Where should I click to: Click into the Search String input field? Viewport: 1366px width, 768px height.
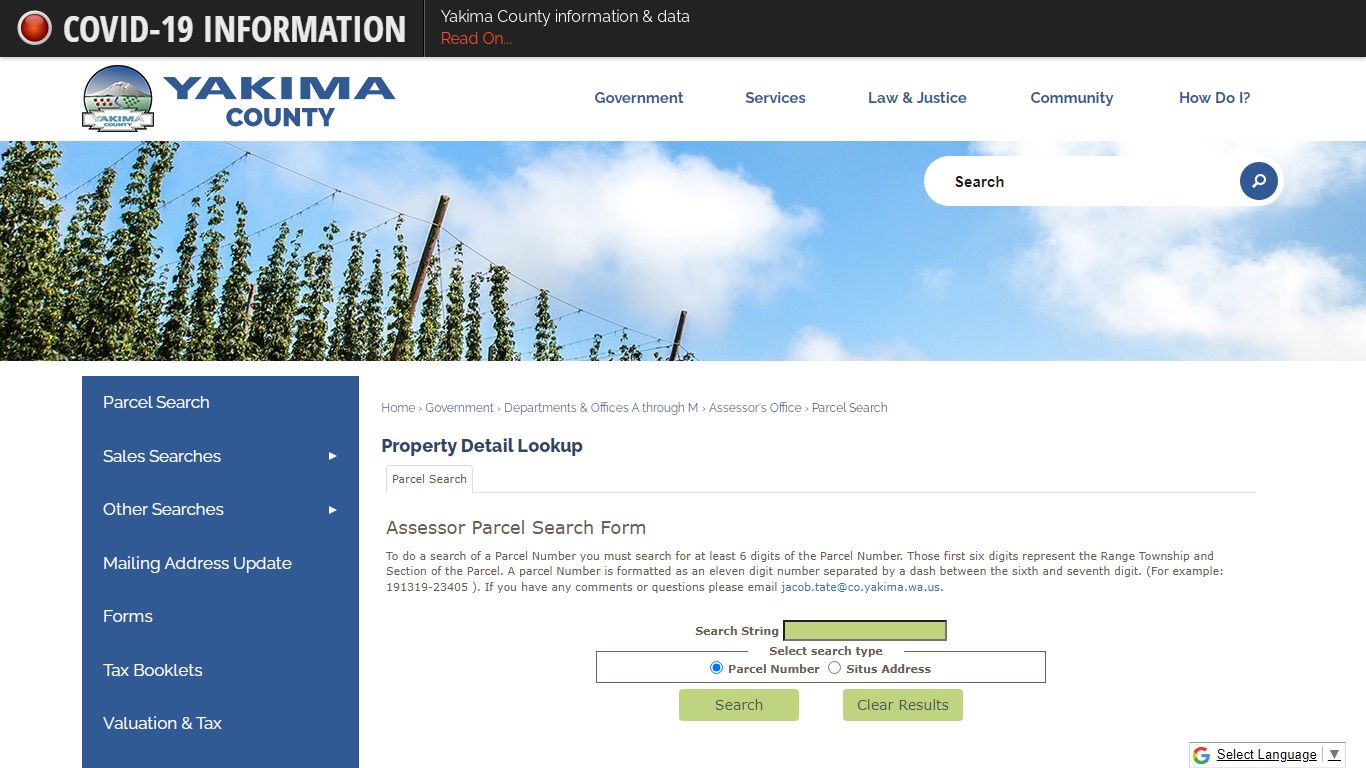(x=865, y=631)
